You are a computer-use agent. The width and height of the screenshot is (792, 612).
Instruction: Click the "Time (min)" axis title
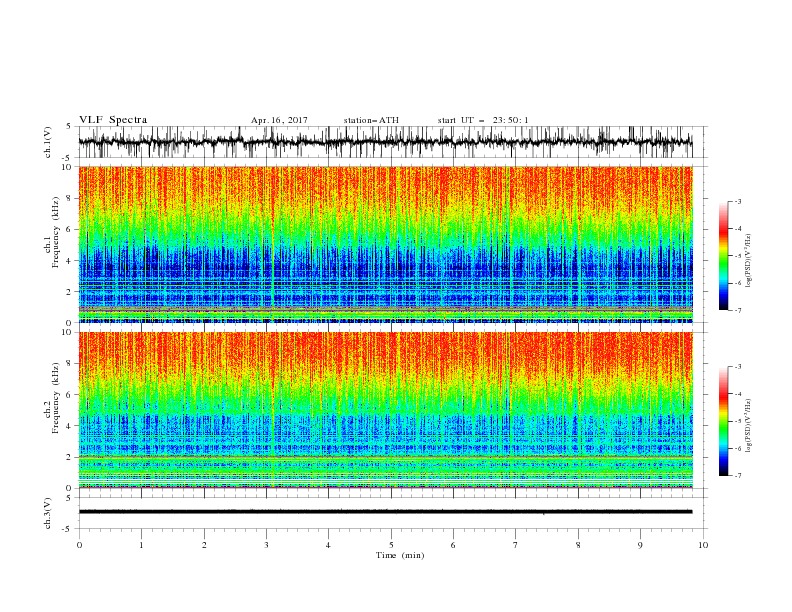[x=400, y=555]
